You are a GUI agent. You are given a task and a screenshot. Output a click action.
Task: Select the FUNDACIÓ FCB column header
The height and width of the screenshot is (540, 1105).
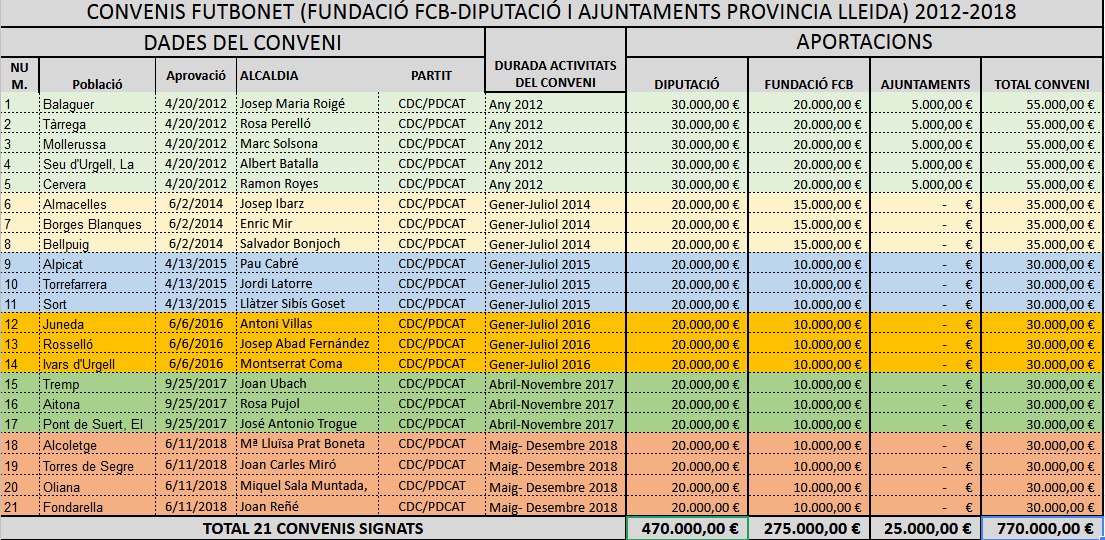808,85
